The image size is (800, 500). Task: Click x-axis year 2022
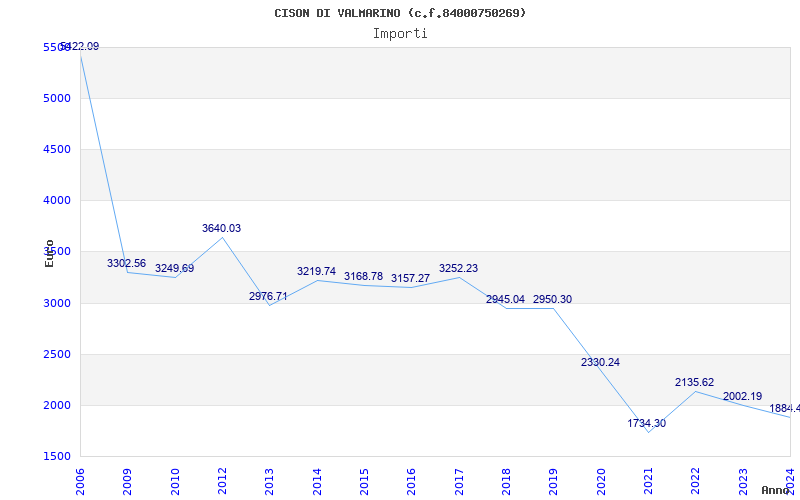[x=695, y=482]
